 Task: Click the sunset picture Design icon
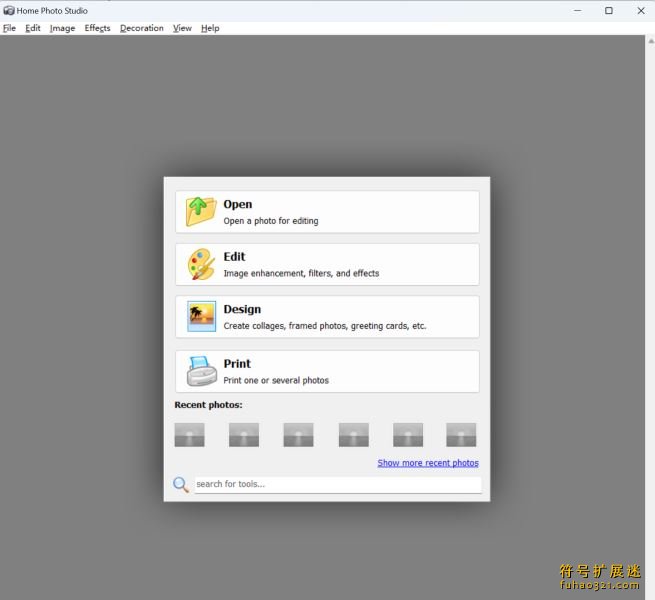(202, 316)
